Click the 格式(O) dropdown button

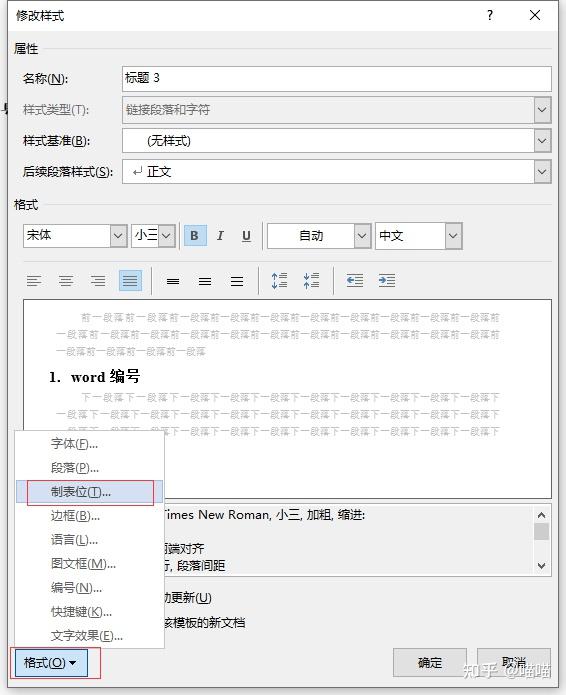click(51, 663)
